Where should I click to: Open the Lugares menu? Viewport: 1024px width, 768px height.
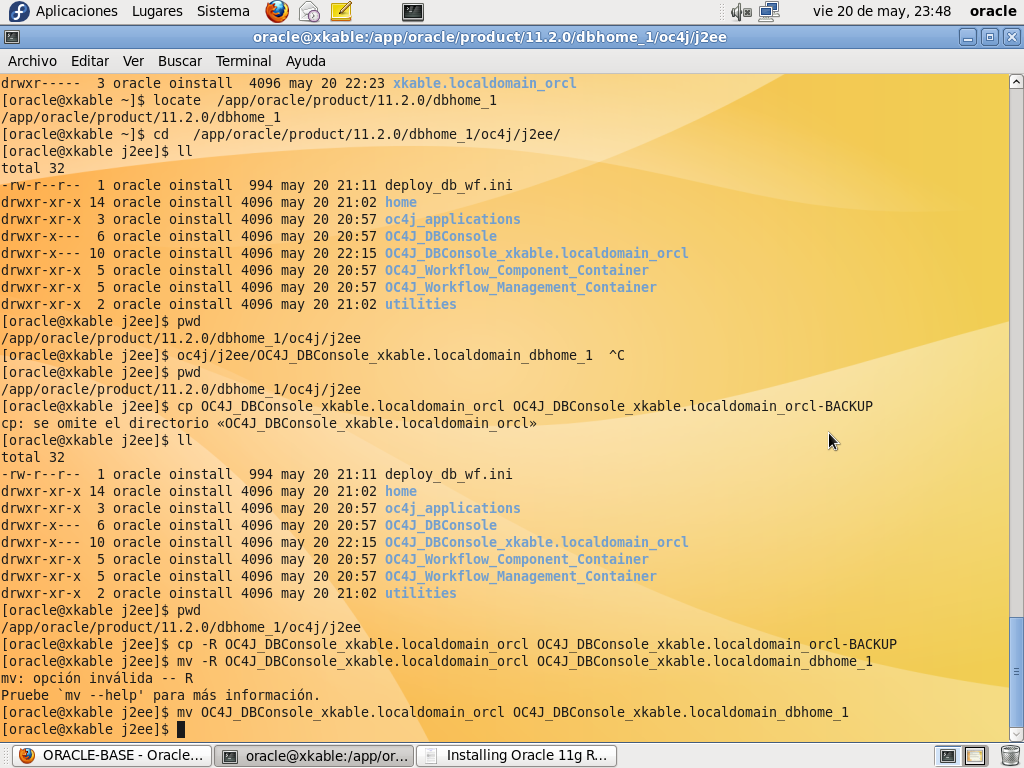click(157, 11)
